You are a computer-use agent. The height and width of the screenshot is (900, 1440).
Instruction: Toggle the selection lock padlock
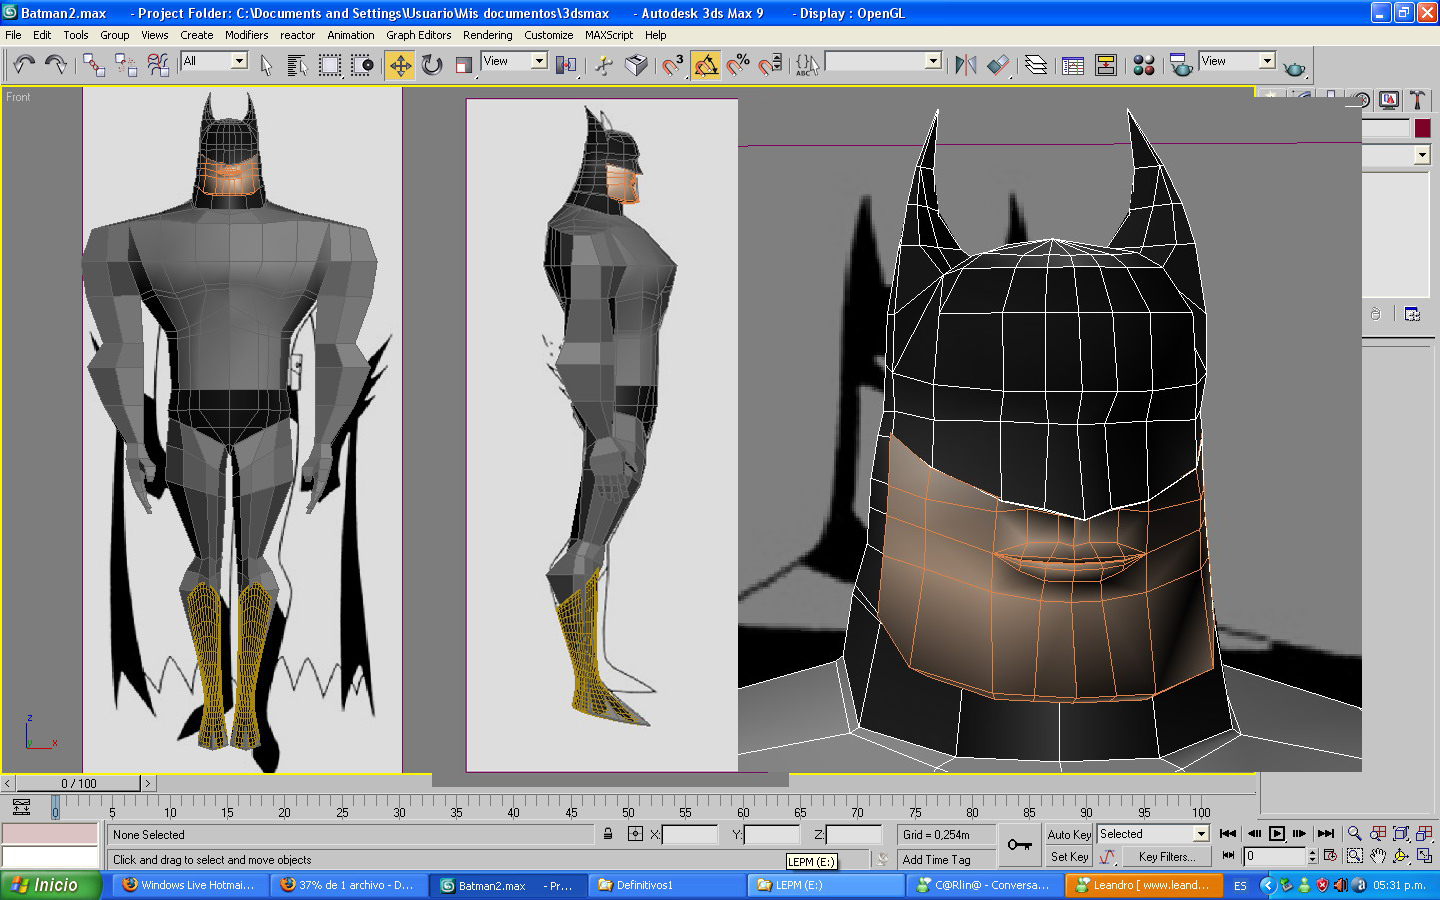[x=608, y=834]
